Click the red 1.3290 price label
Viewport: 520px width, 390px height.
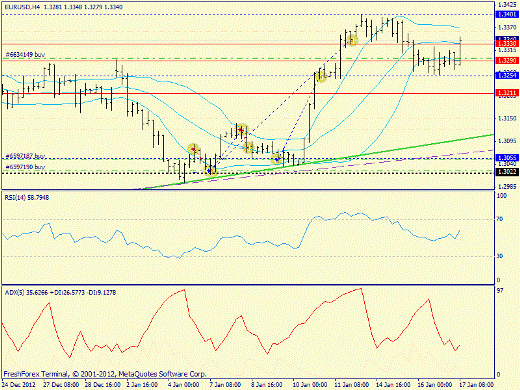pos(507,60)
